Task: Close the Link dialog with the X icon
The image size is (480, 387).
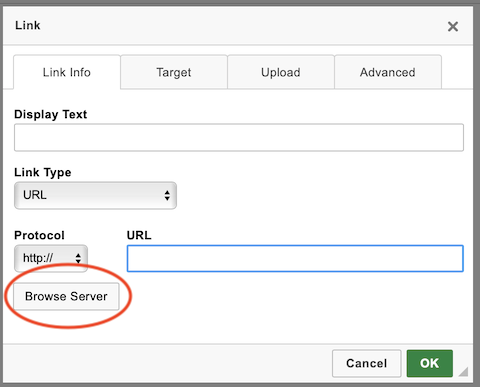Action: [x=453, y=26]
